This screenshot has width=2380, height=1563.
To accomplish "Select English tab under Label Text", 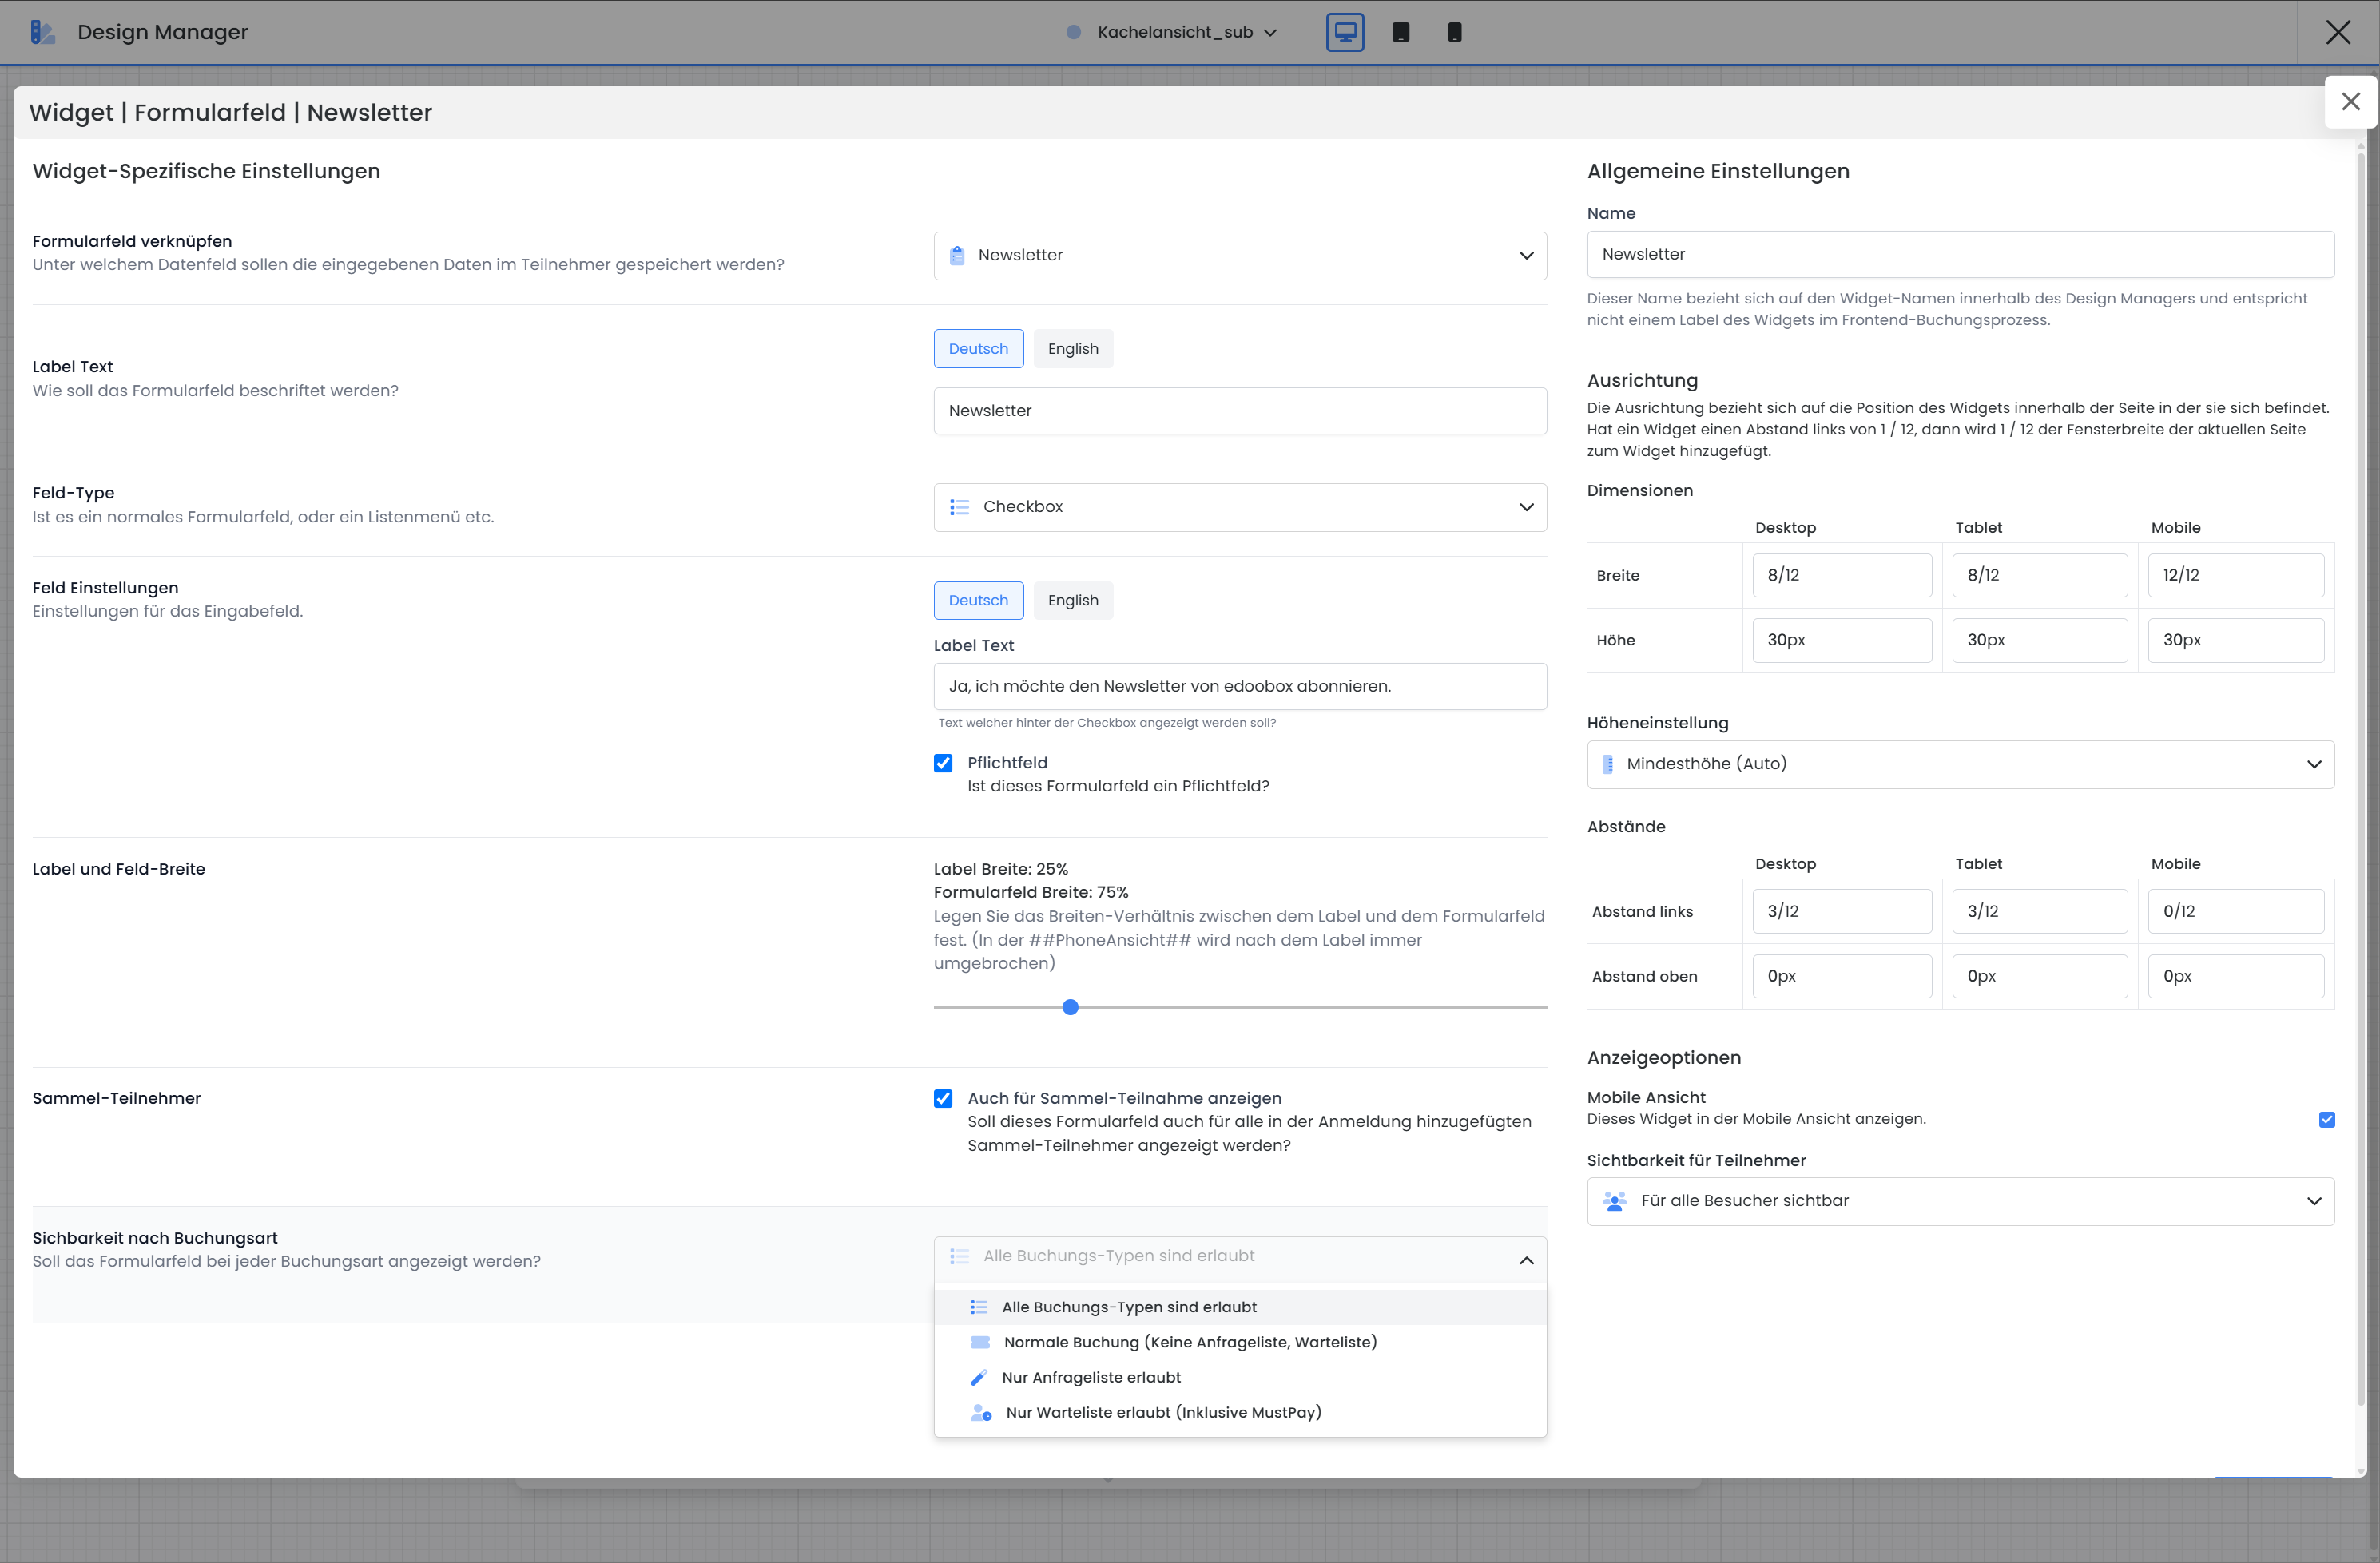I will click(x=1072, y=349).
